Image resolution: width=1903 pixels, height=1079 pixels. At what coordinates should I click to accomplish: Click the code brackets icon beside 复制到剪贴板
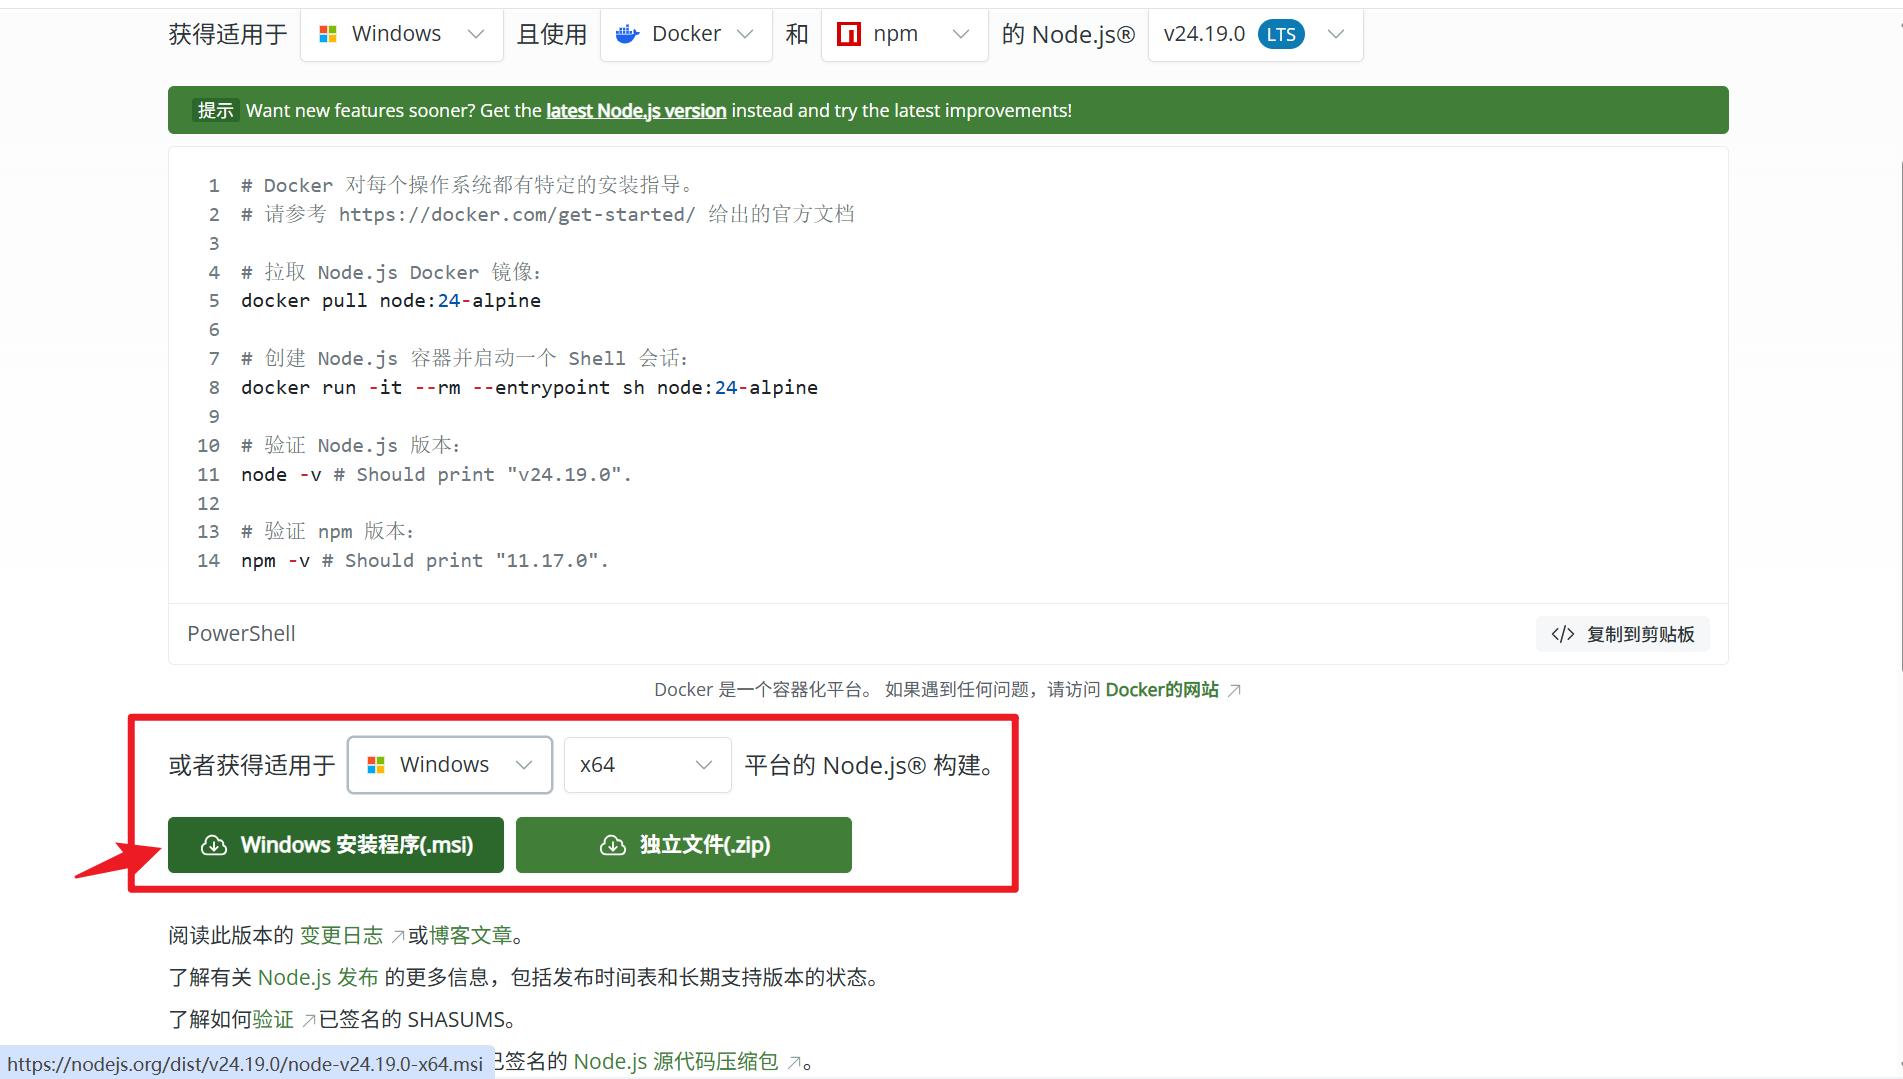[1563, 634]
